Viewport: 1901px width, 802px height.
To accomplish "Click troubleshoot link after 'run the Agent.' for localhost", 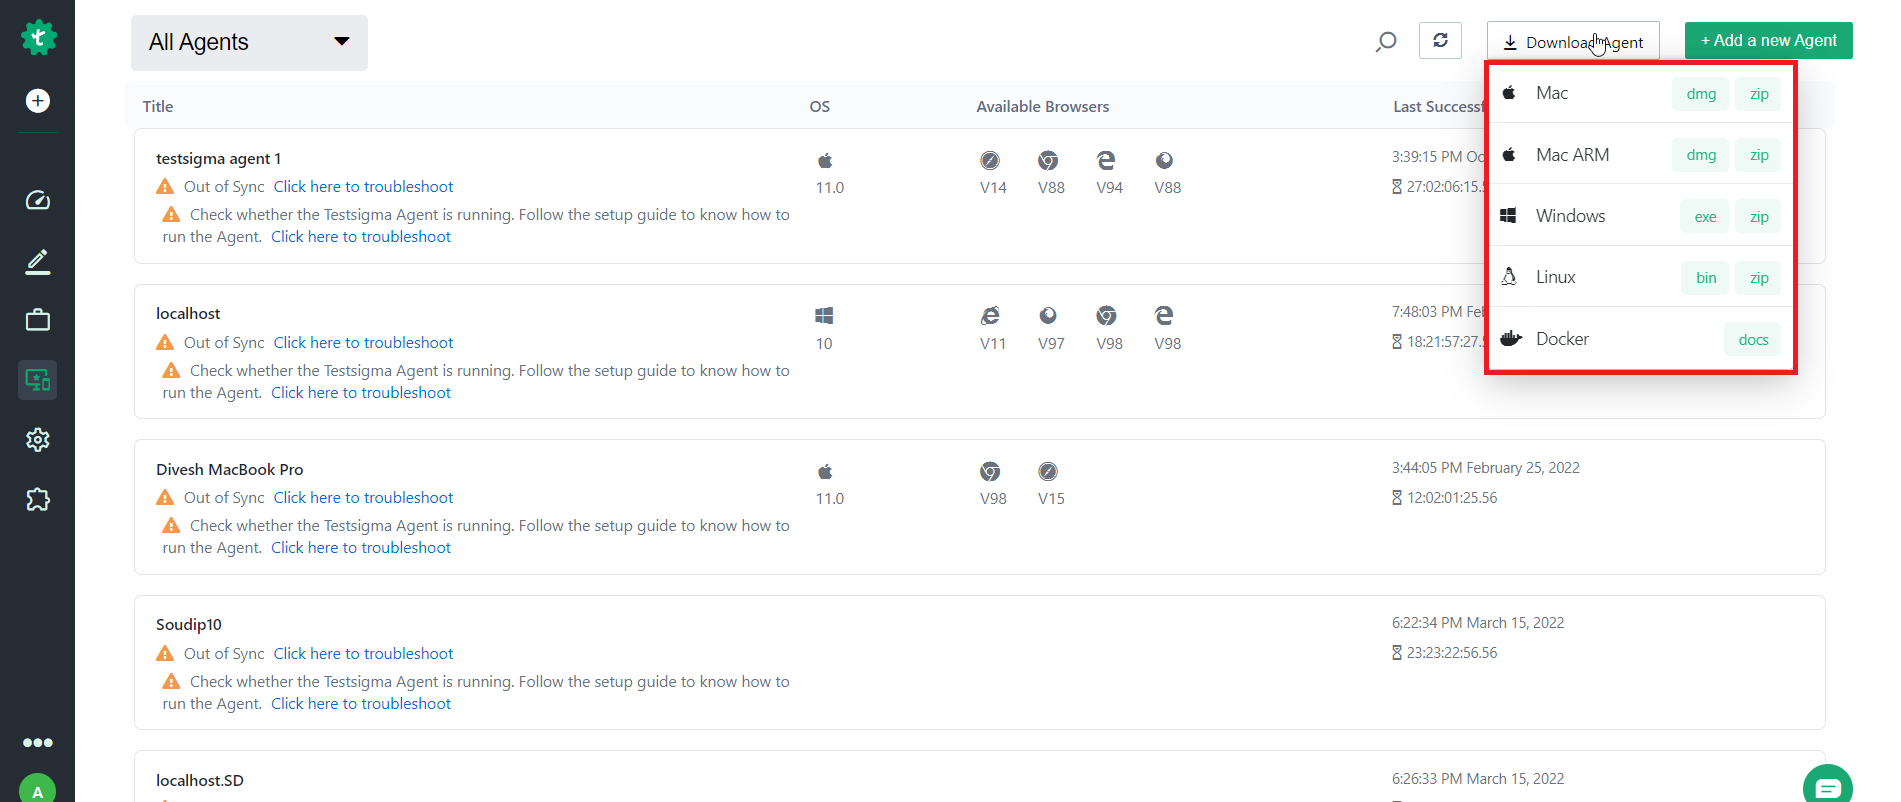I will 361,393.
